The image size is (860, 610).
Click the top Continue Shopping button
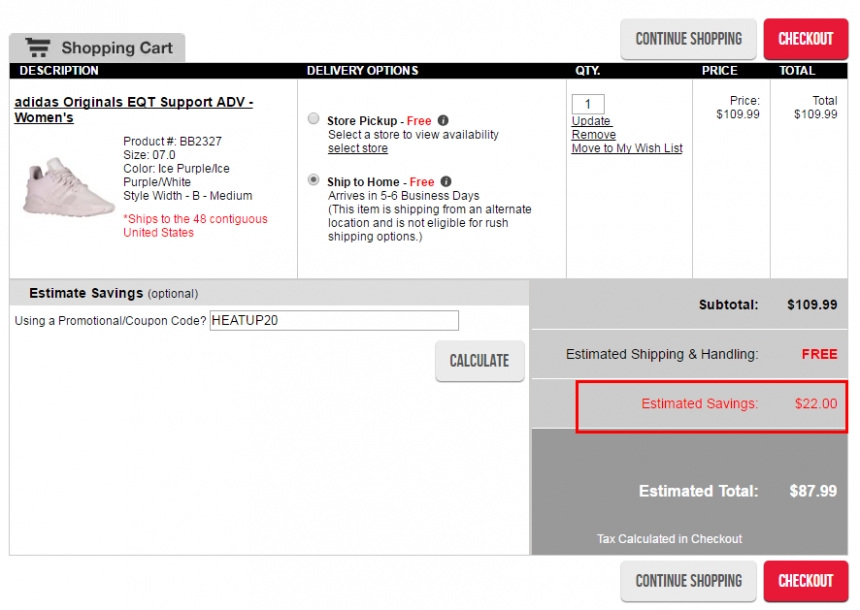pos(688,39)
